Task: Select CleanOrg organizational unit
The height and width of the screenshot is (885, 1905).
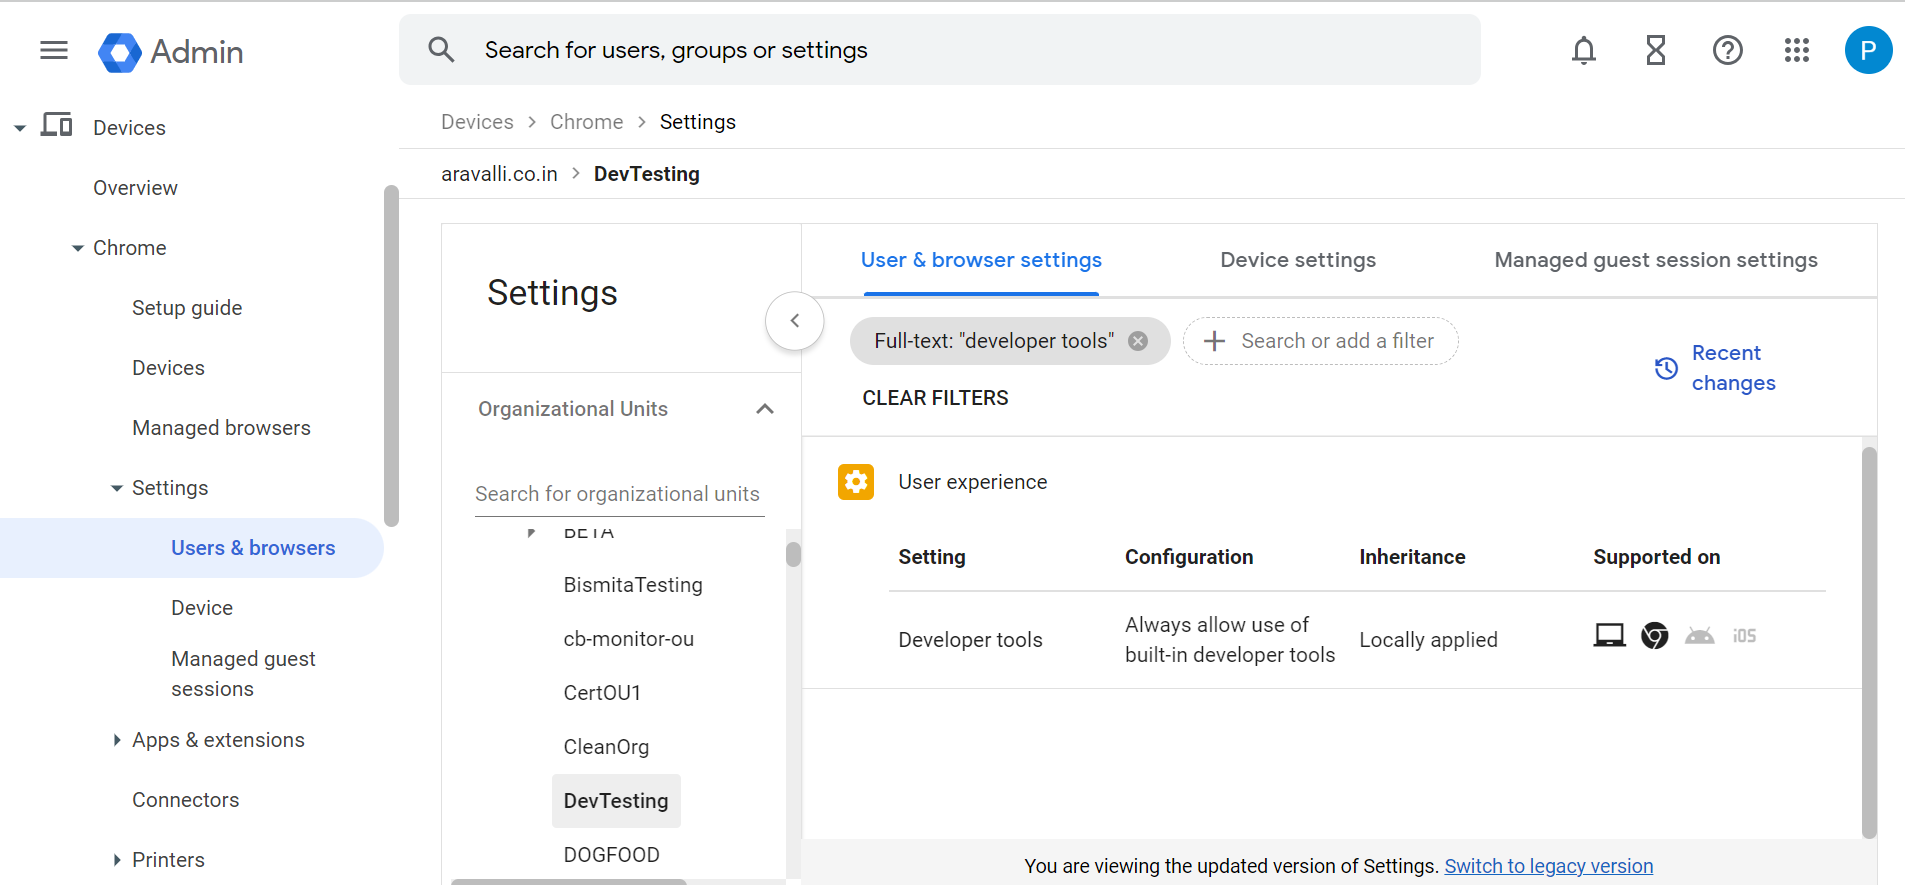Action: [606, 747]
